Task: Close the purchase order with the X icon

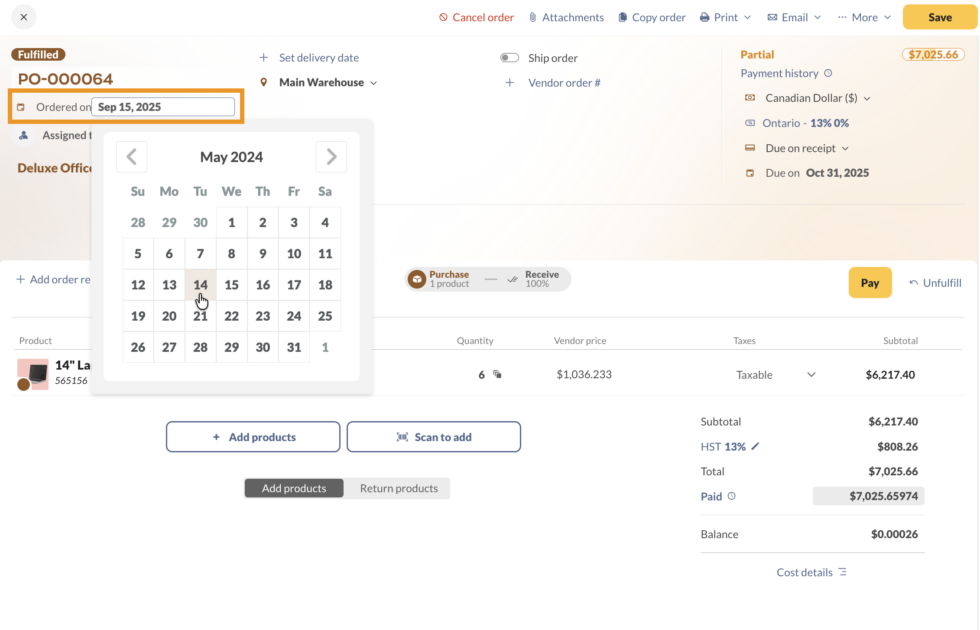Action: 24,17
